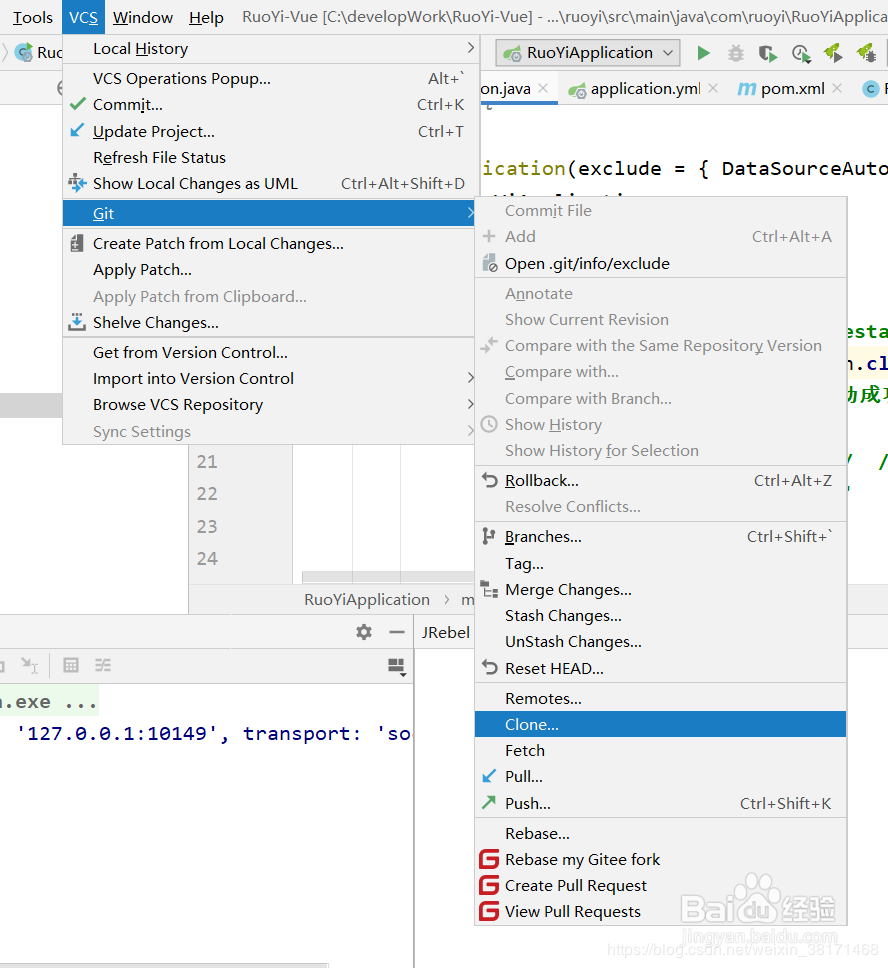Select Create Patch from Local Changes
Viewport: 888px width, 968px height.
tap(271, 244)
